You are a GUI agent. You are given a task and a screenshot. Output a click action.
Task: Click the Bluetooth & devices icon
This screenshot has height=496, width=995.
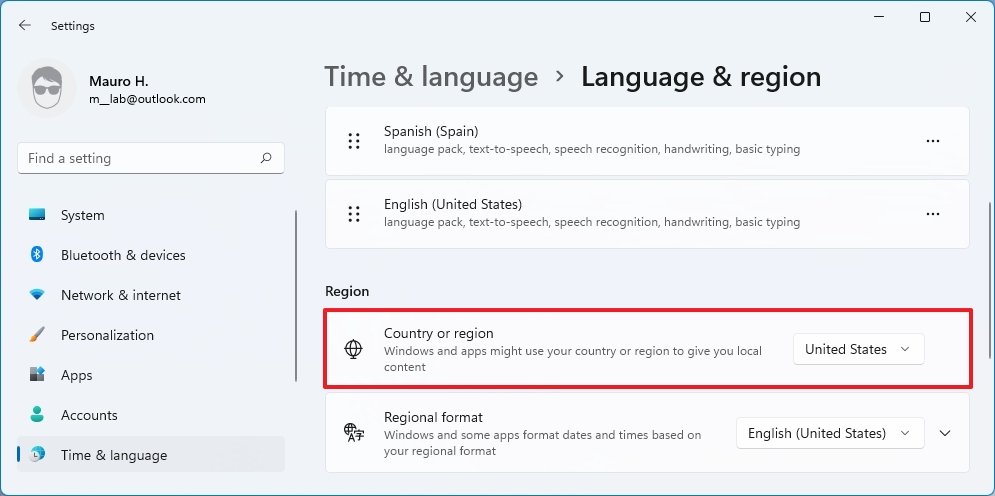pyautogui.click(x=38, y=255)
